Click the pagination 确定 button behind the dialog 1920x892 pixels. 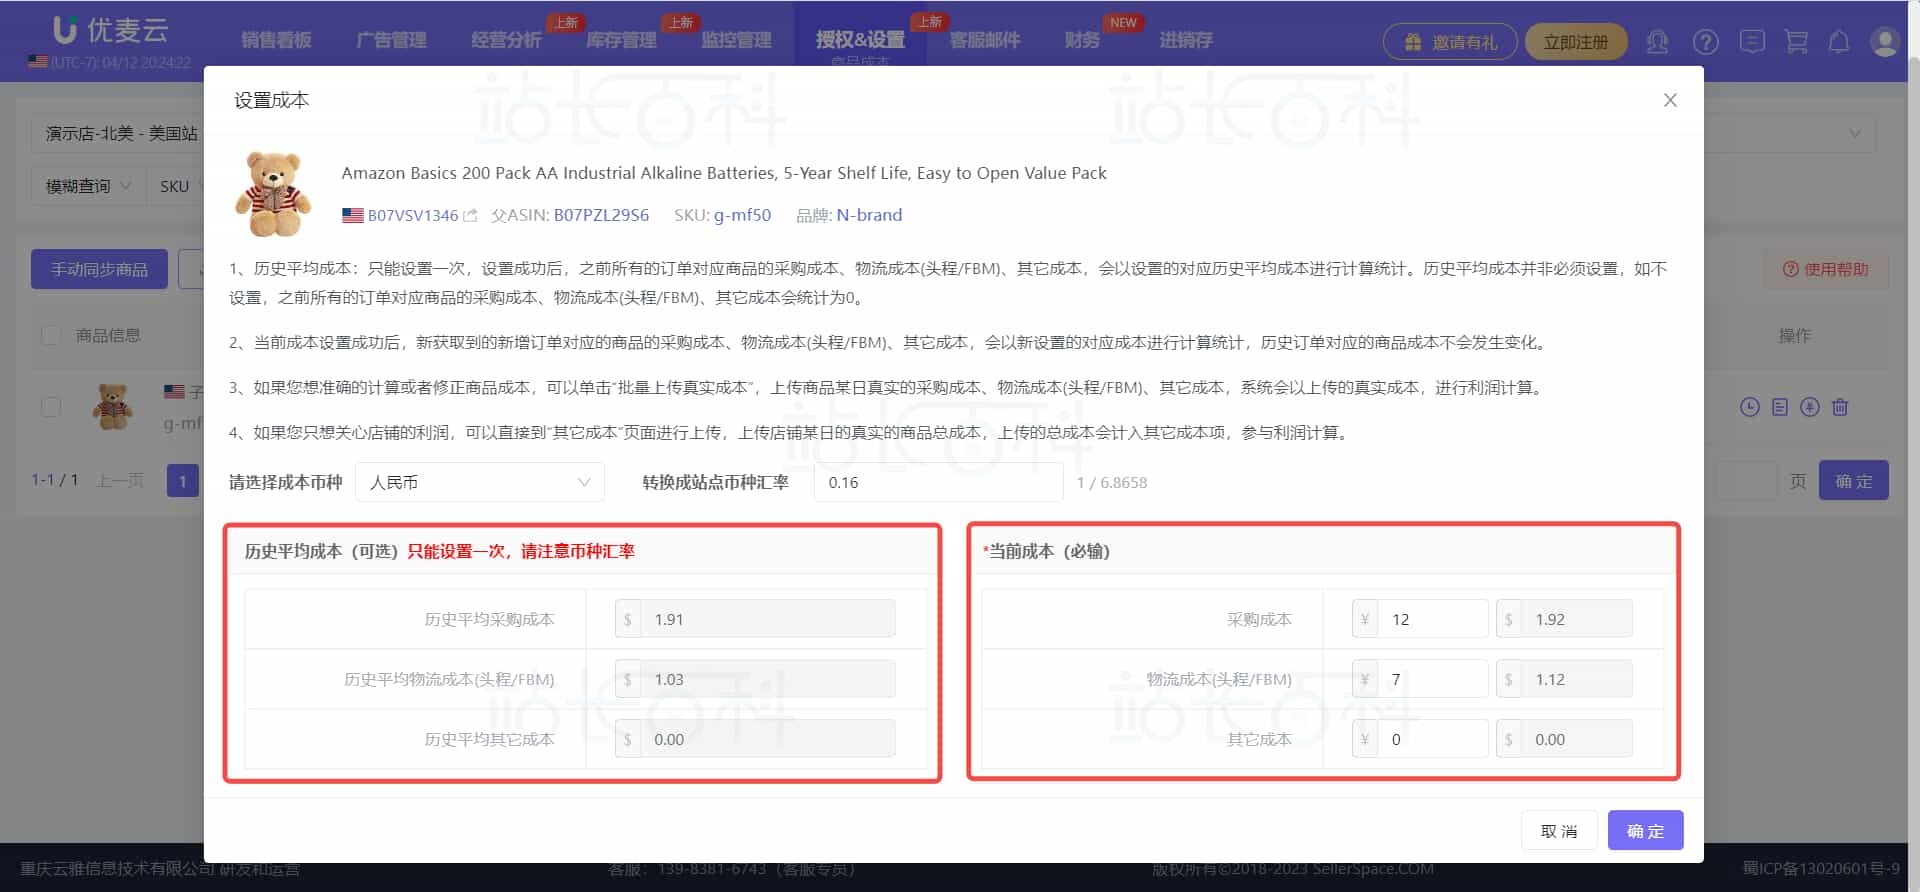[x=1854, y=481]
